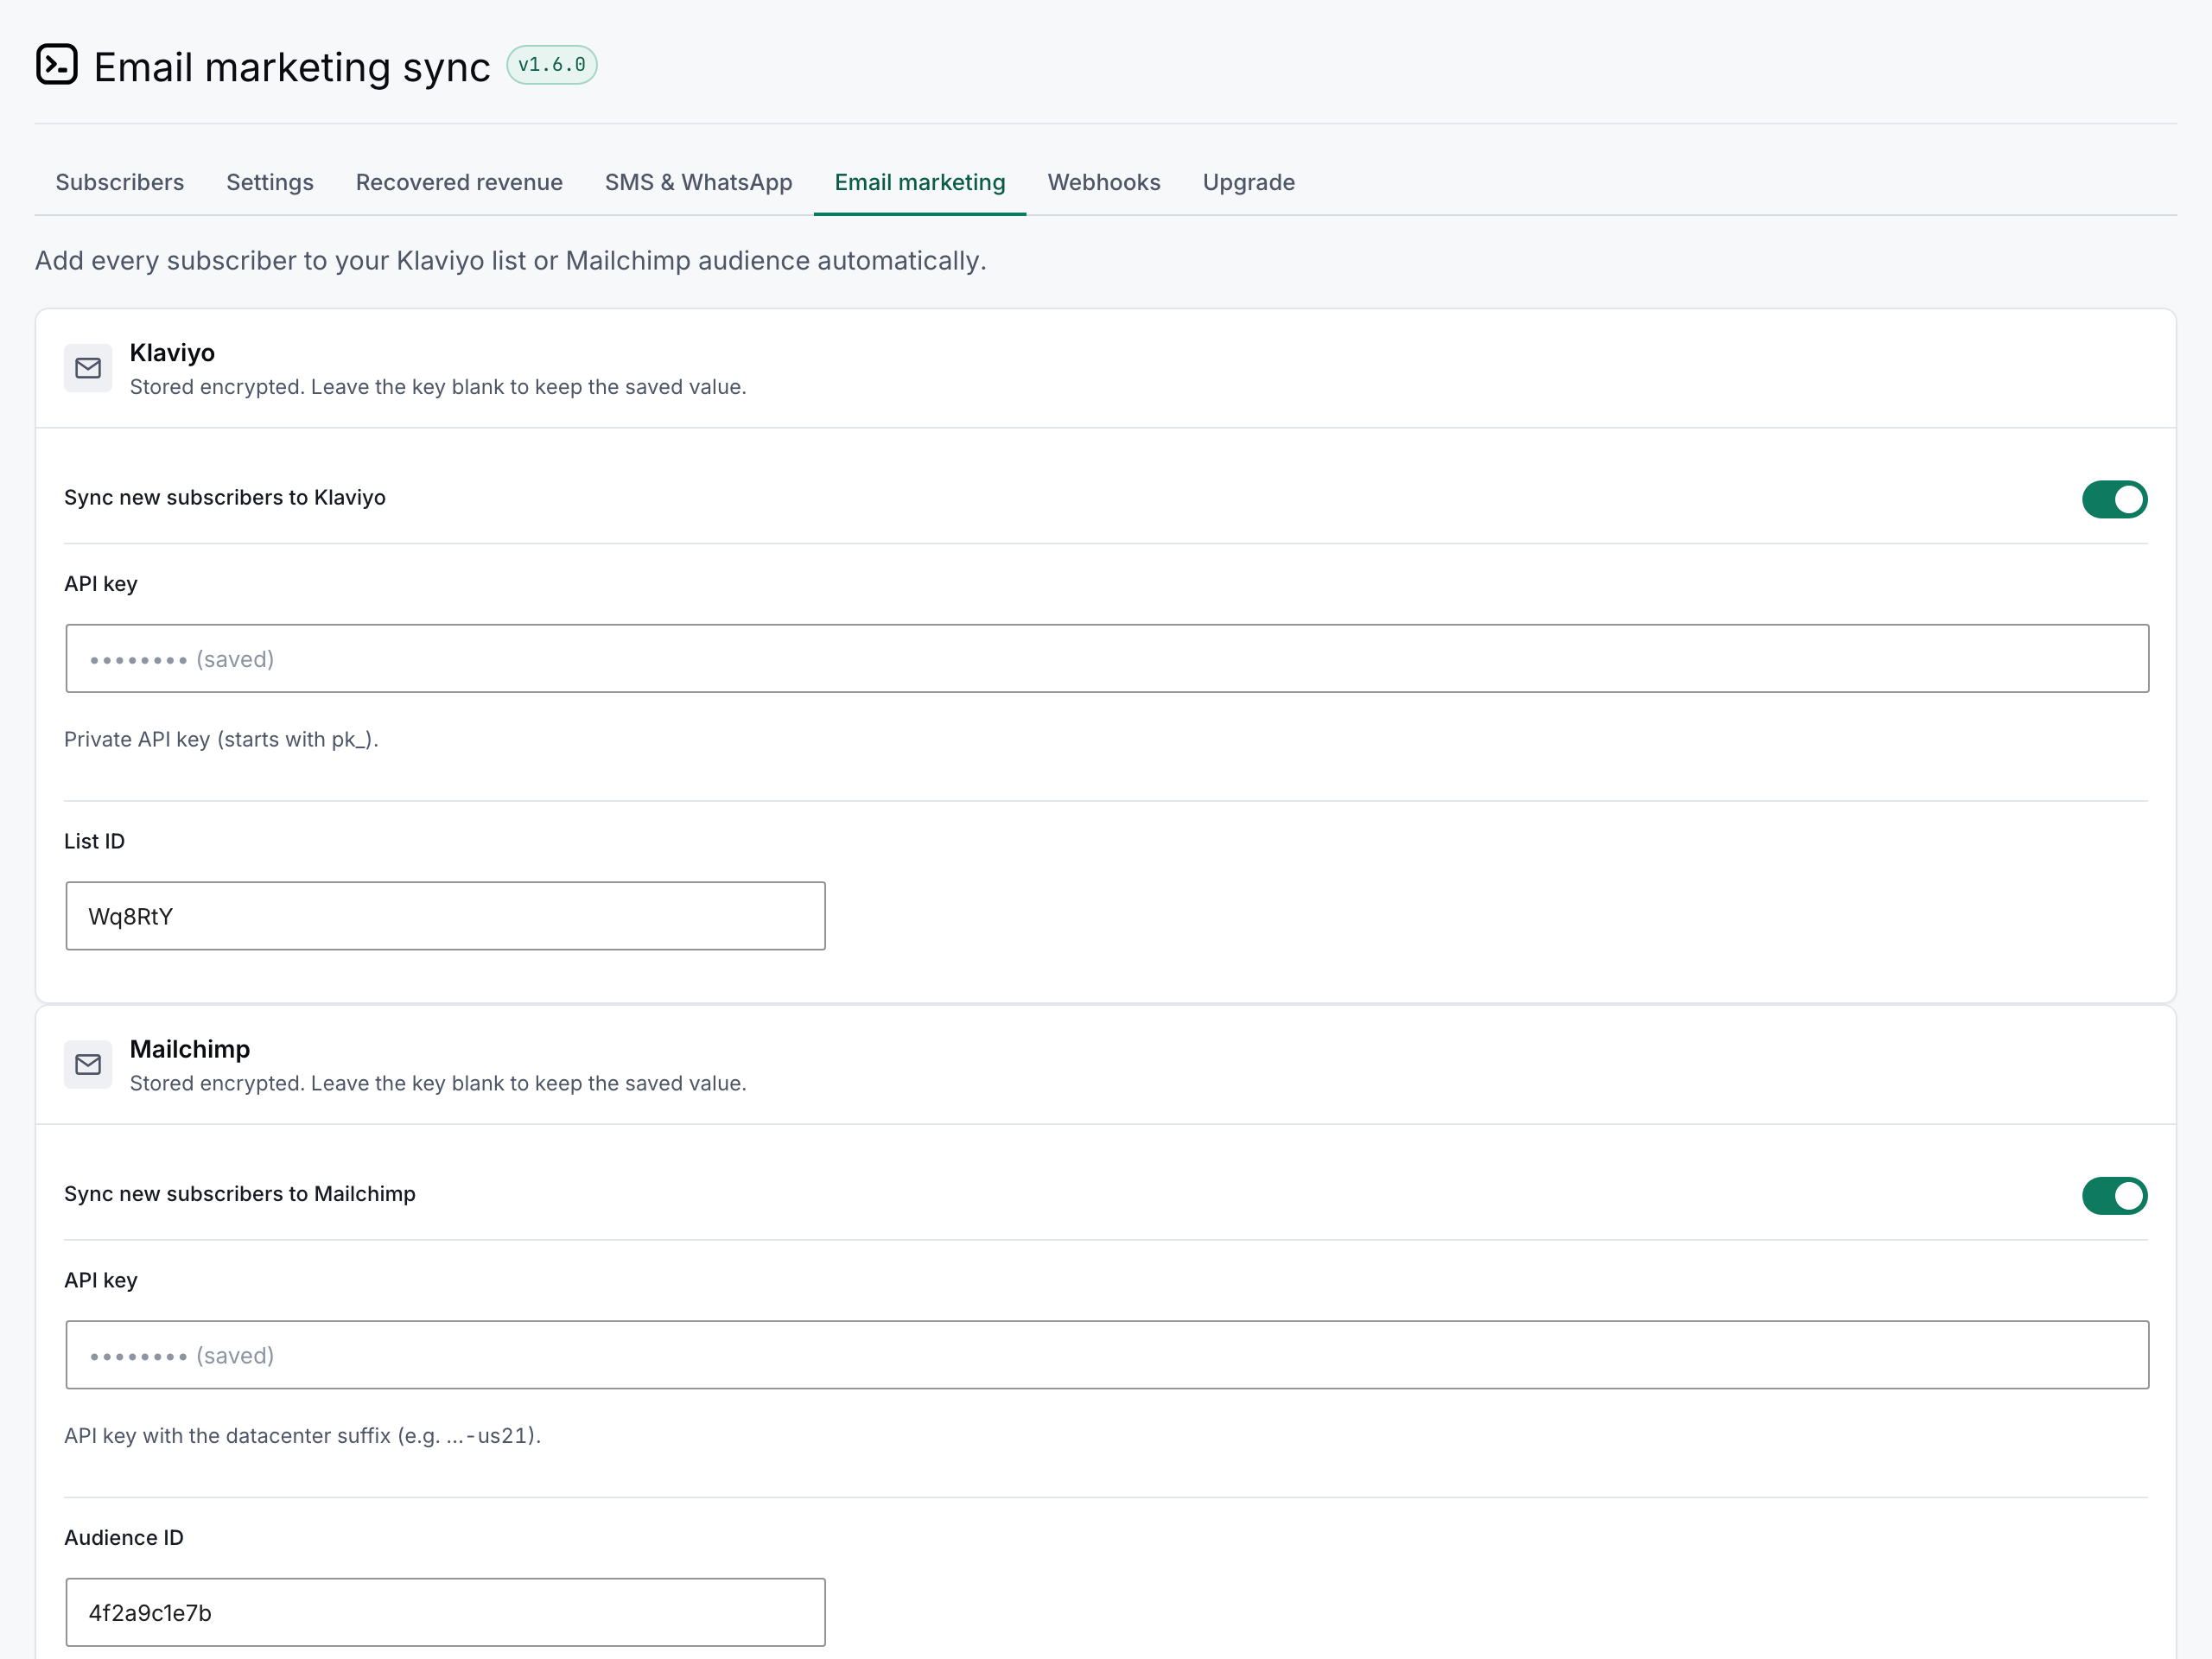The width and height of the screenshot is (2212, 1659).
Task: Click the List ID field with Wq8RtY
Action: pyautogui.click(x=446, y=916)
